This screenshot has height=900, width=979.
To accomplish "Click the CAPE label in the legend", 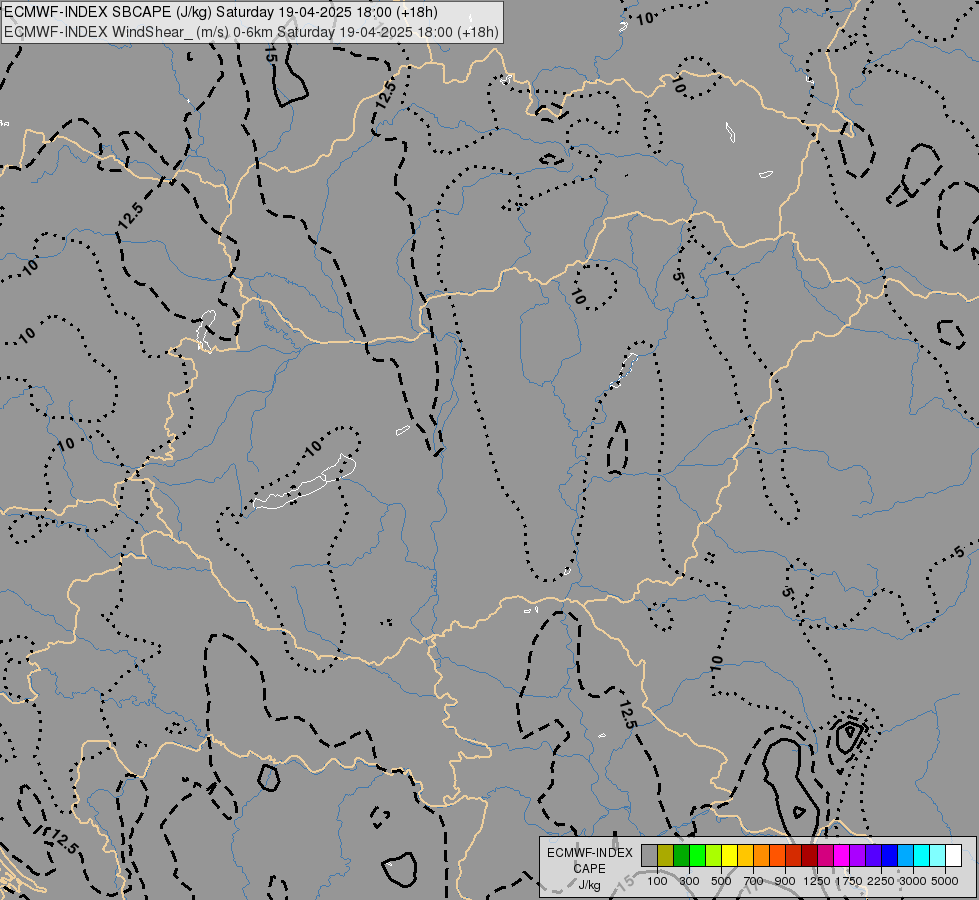I will click(x=589, y=869).
